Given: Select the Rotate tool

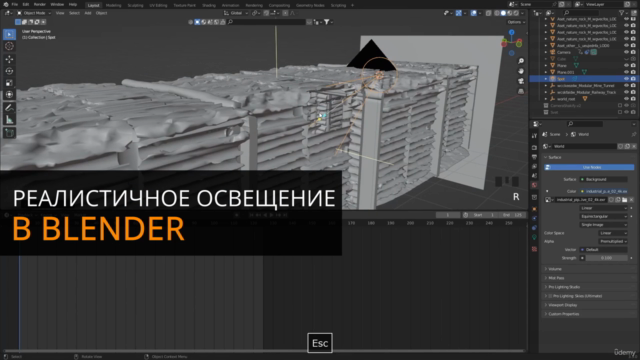Looking at the screenshot, I should coord(9,71).
